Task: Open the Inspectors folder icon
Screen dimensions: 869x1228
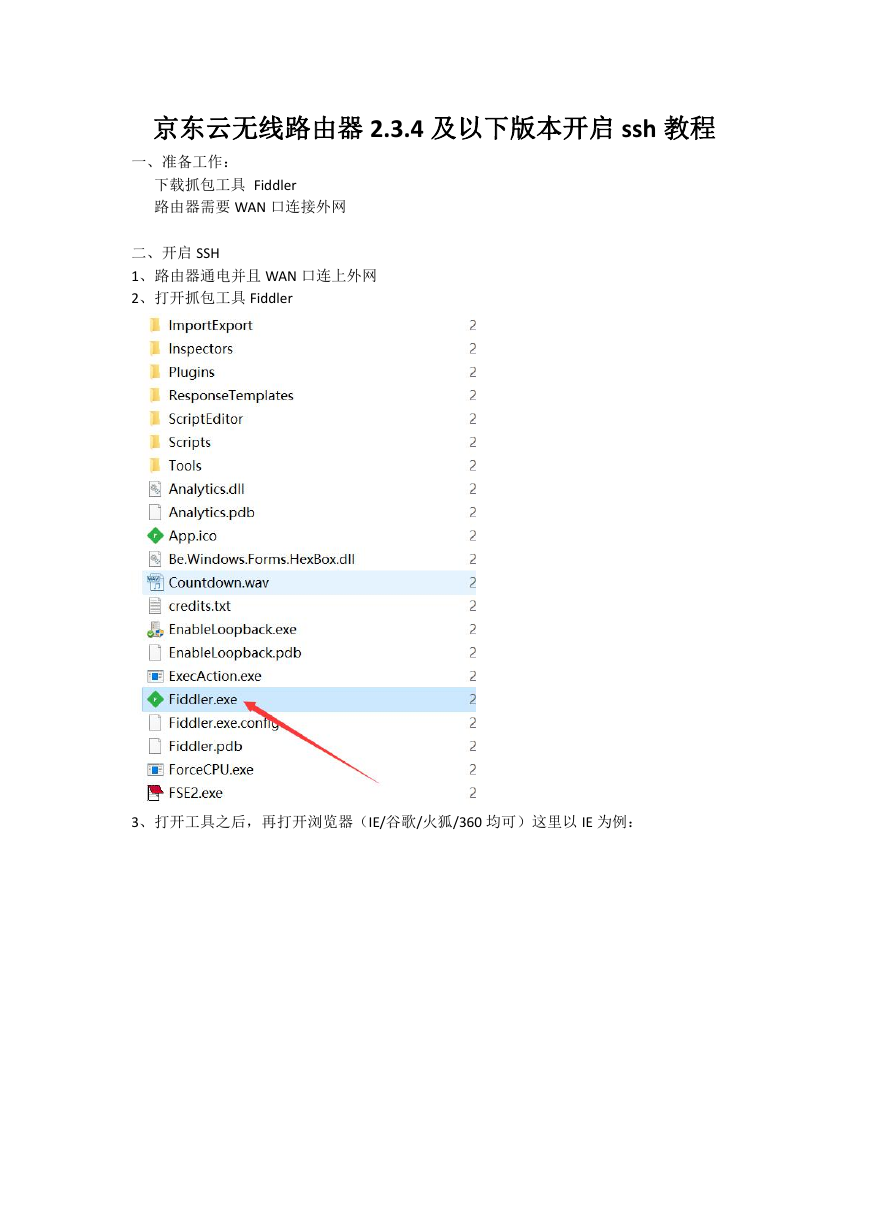Action: [155, 348]
